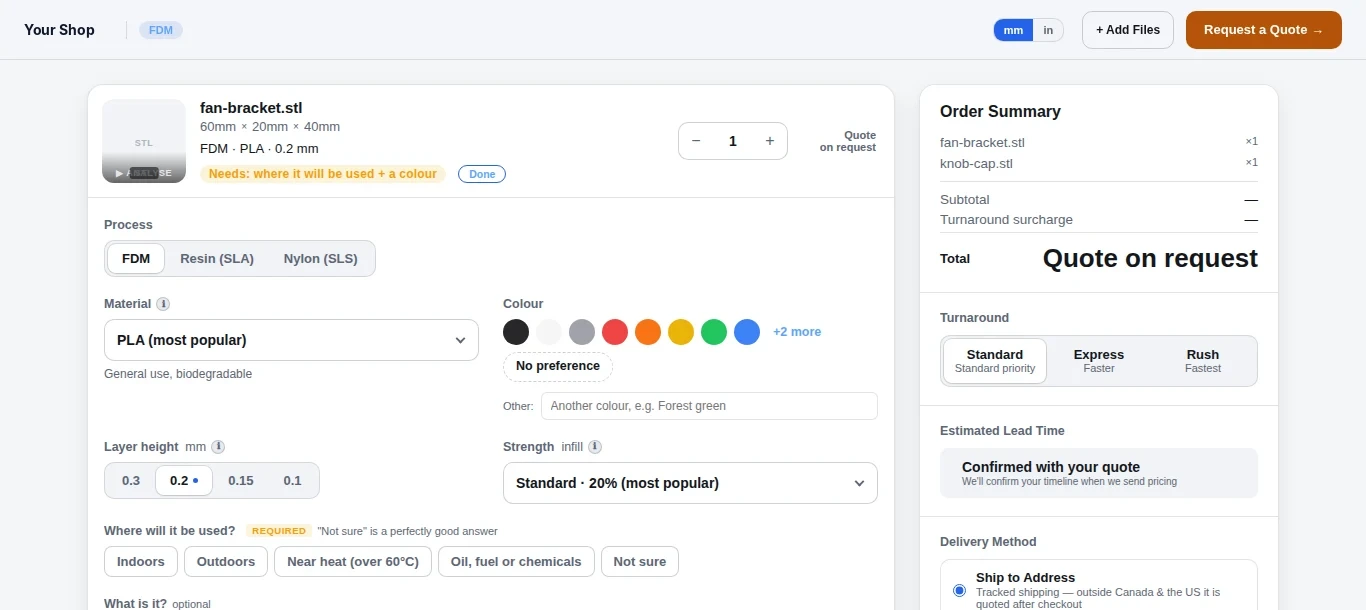Switch units to mm

point(1013,30)
